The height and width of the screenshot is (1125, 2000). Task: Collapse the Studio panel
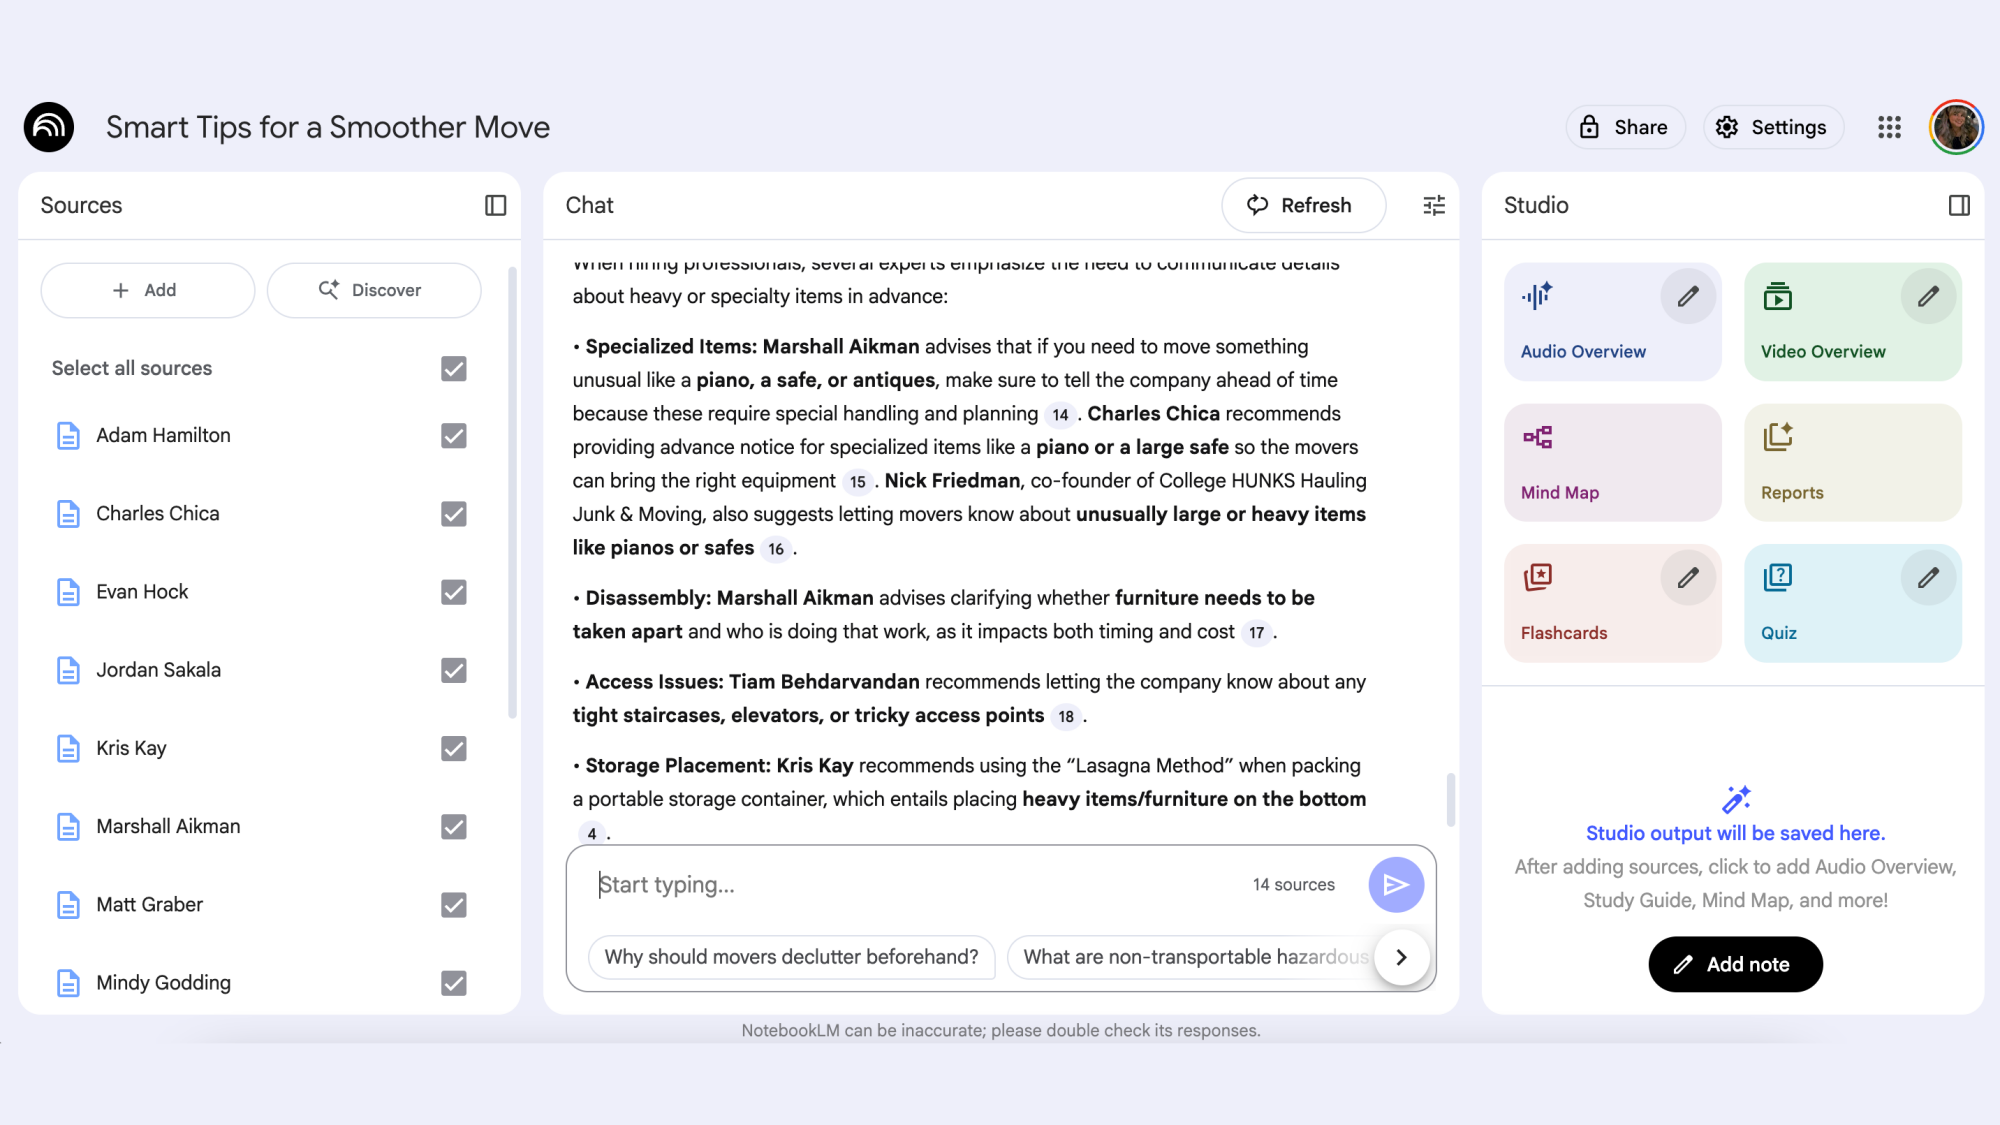point(1960,205)
